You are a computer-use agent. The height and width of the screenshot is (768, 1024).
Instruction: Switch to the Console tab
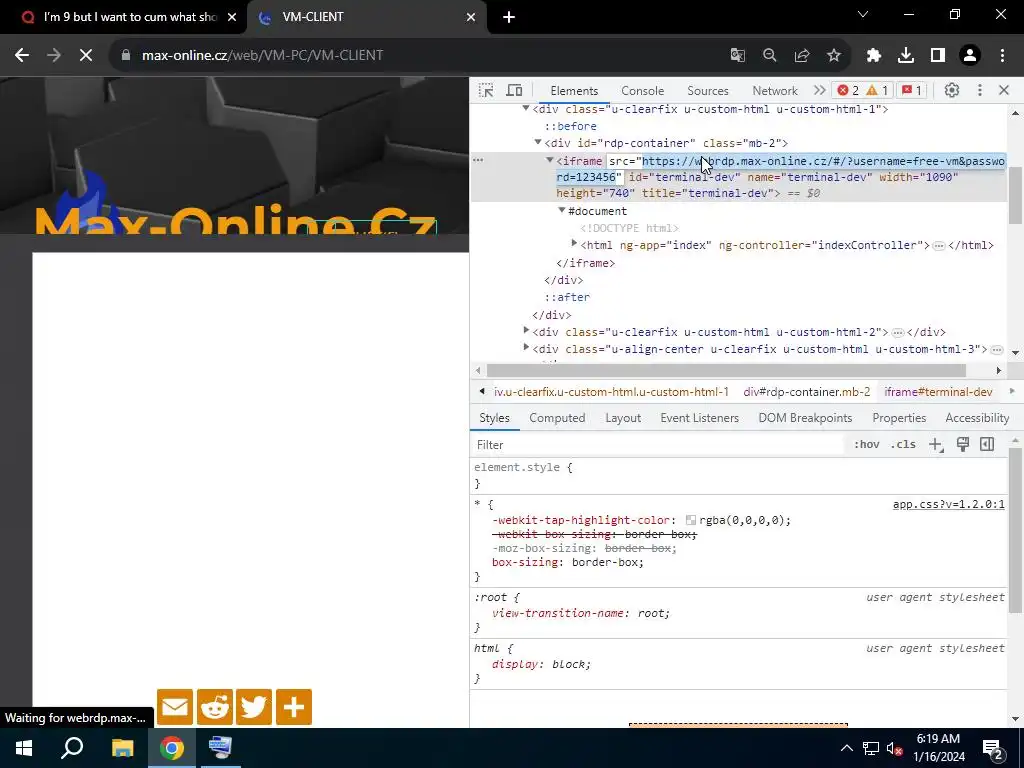643,91
